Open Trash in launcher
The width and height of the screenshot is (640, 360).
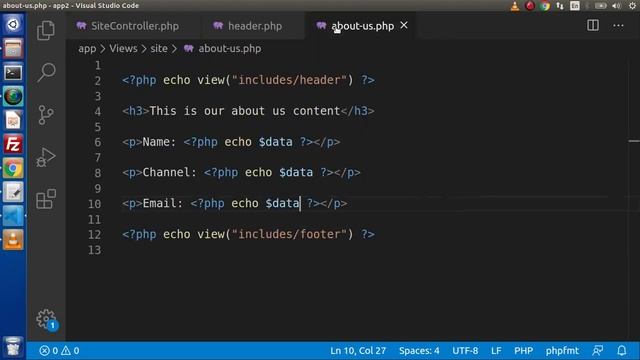(13, 347)
